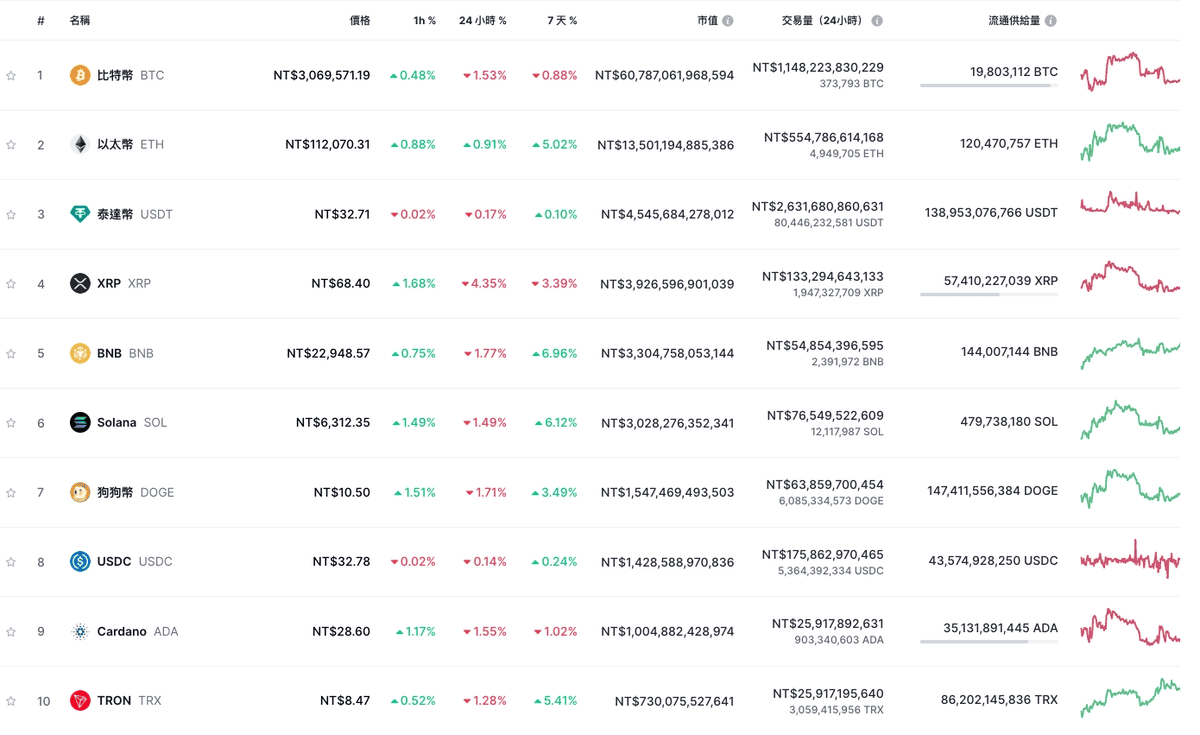Click the Ethereum diamond logo icon

80,145
